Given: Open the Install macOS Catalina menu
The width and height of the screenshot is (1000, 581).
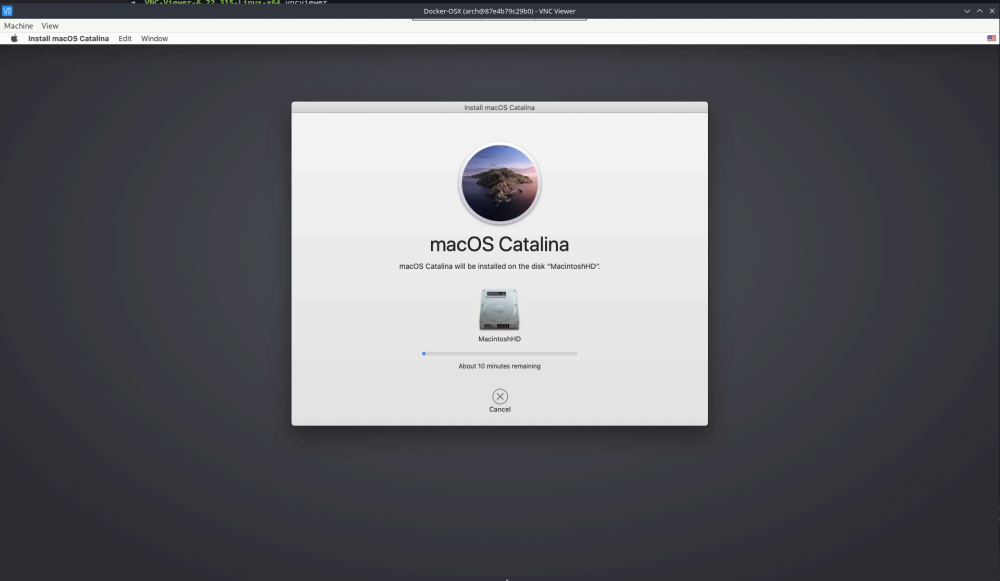Looking at the screenshot, I should (x=68, y=38).
